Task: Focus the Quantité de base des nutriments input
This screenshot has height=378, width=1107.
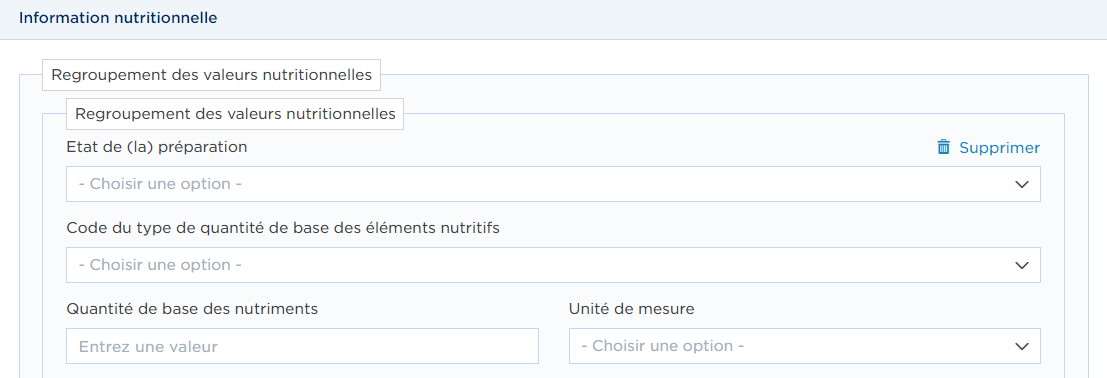Action: click(x=302, y=346)
